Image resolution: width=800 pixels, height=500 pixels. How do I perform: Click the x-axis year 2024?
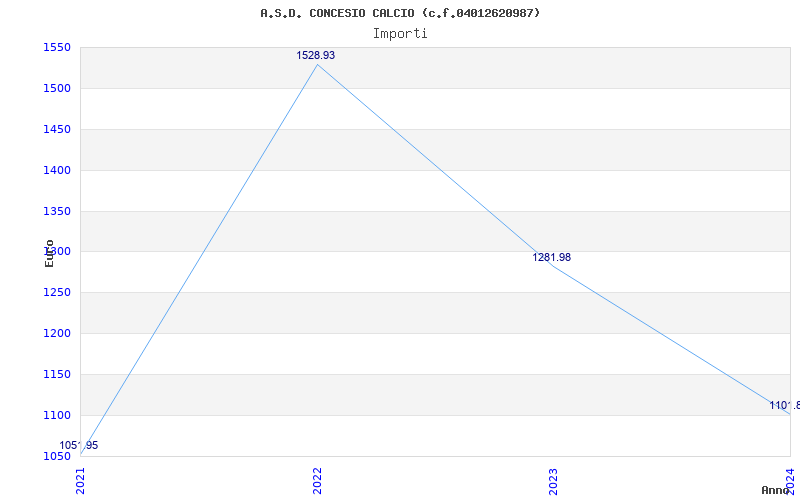[790, 481]
